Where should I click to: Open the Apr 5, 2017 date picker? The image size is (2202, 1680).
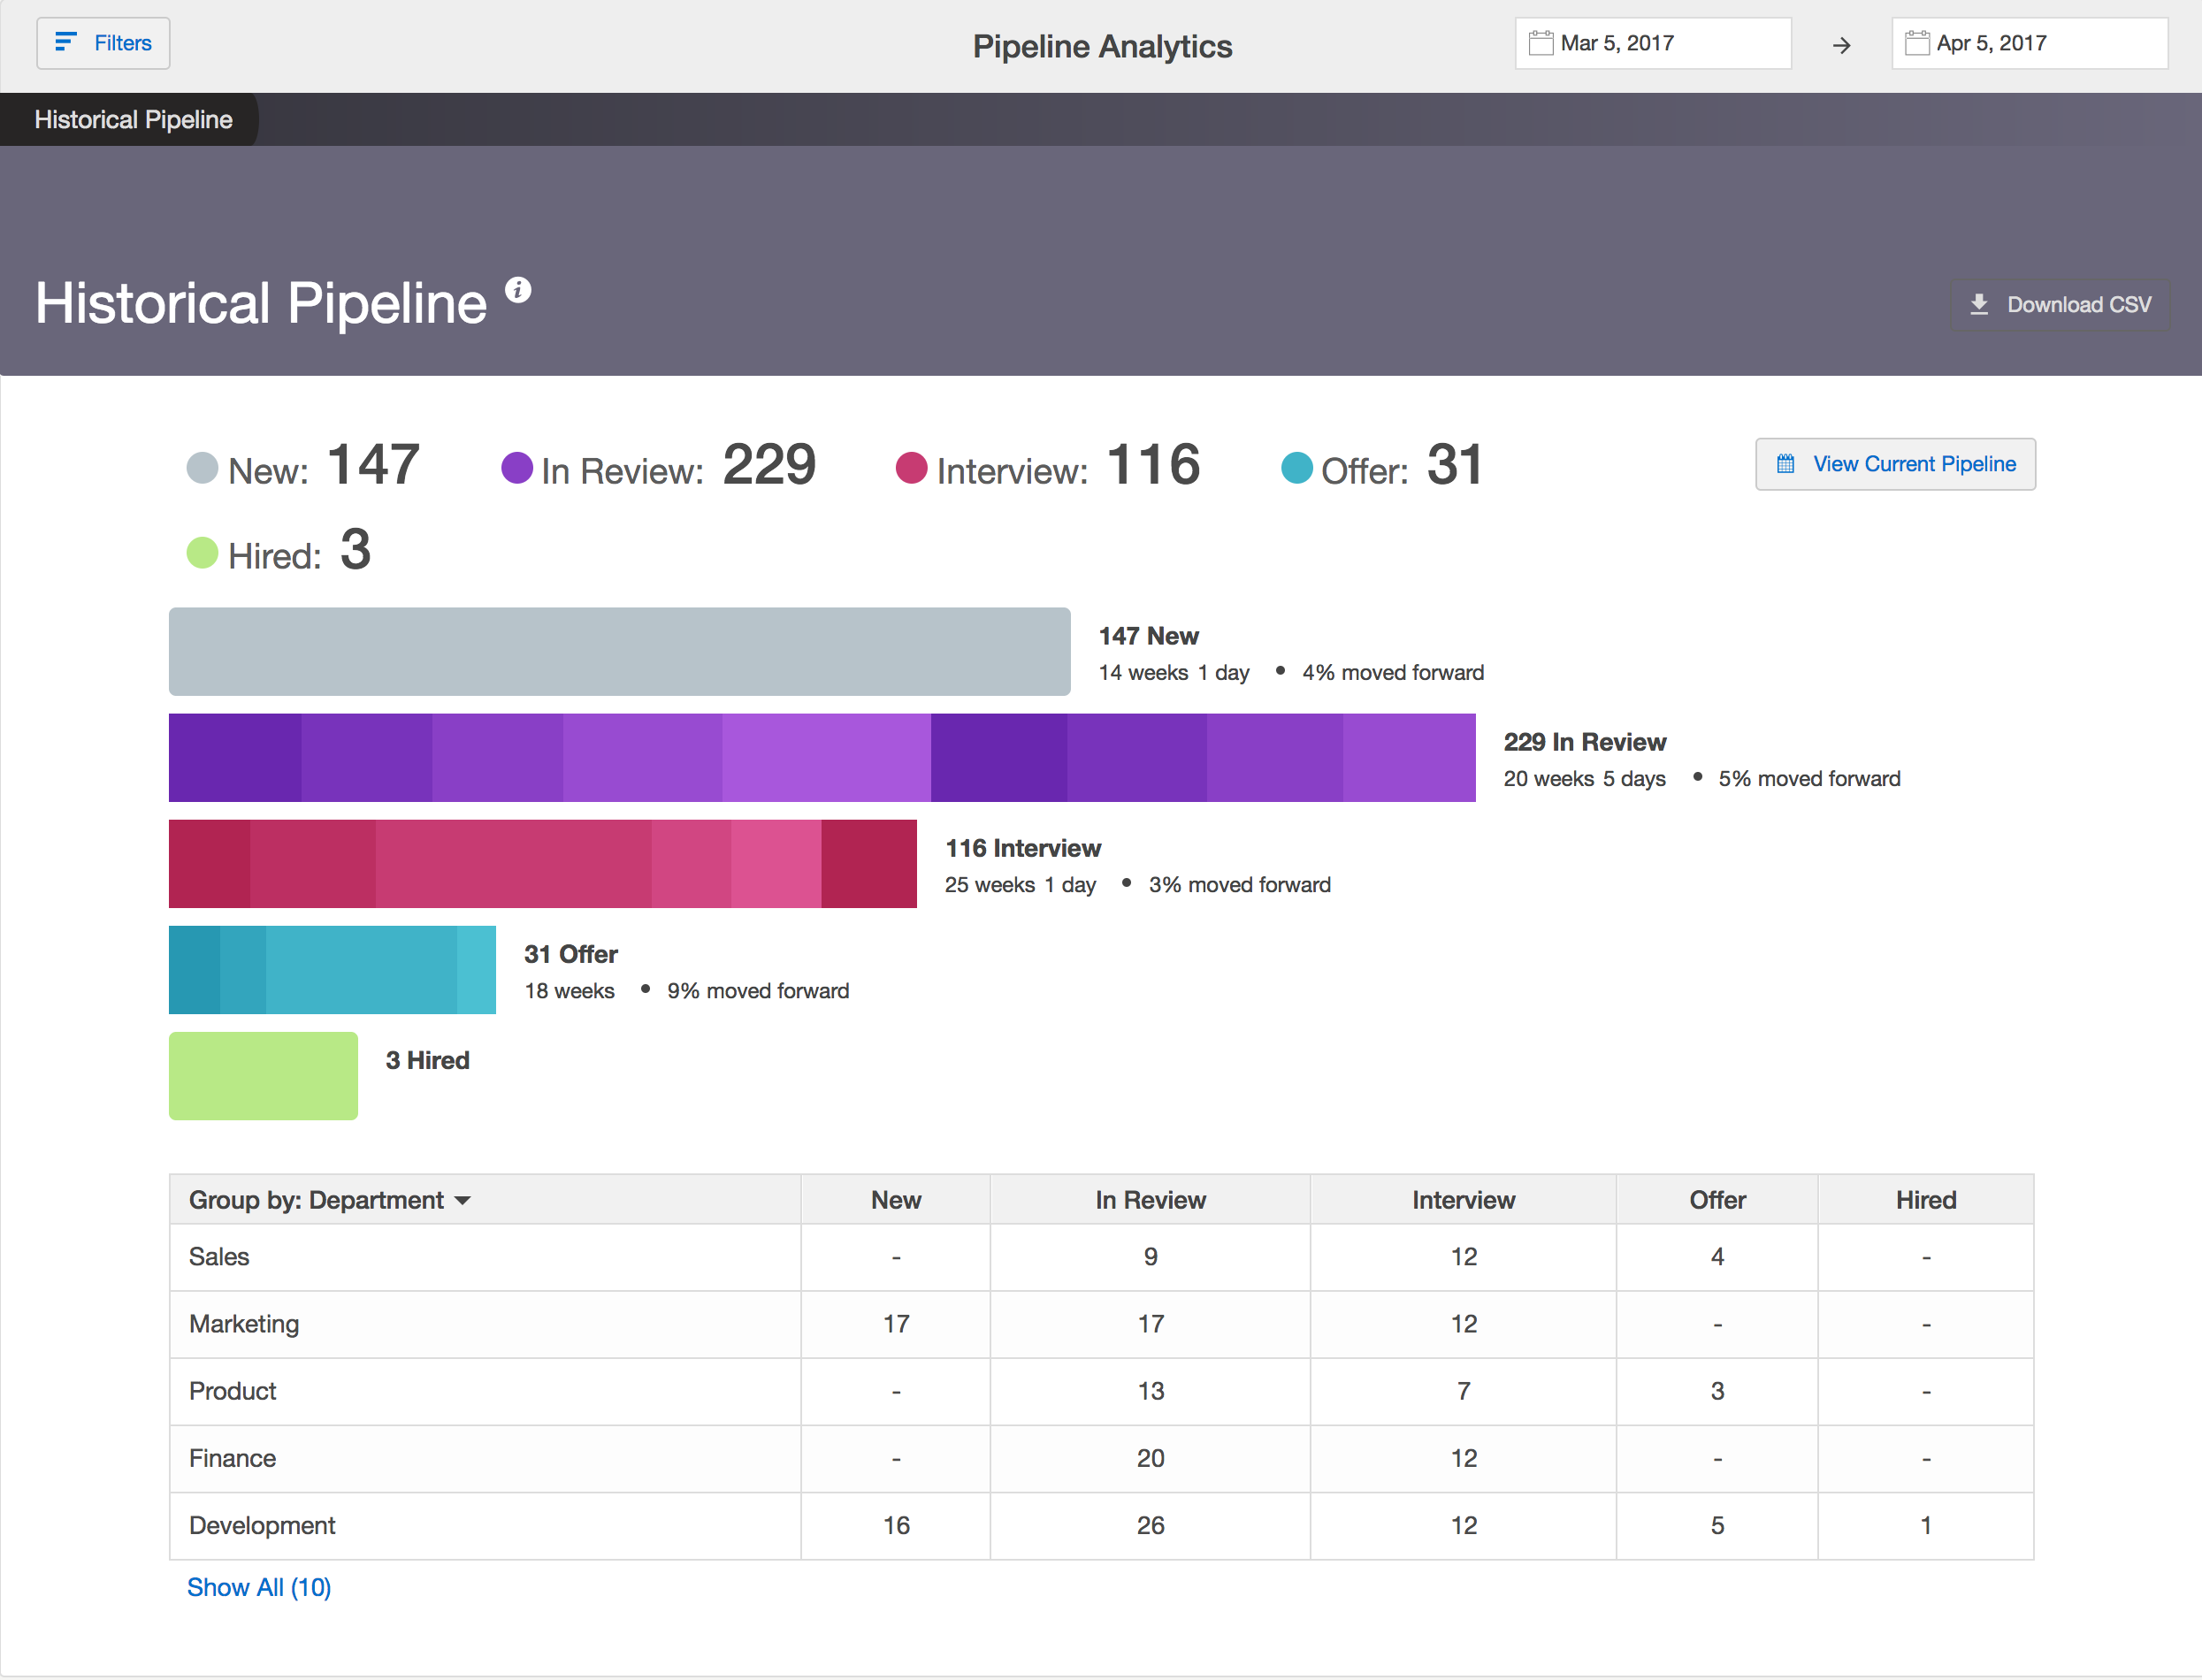pos(2028,43)
